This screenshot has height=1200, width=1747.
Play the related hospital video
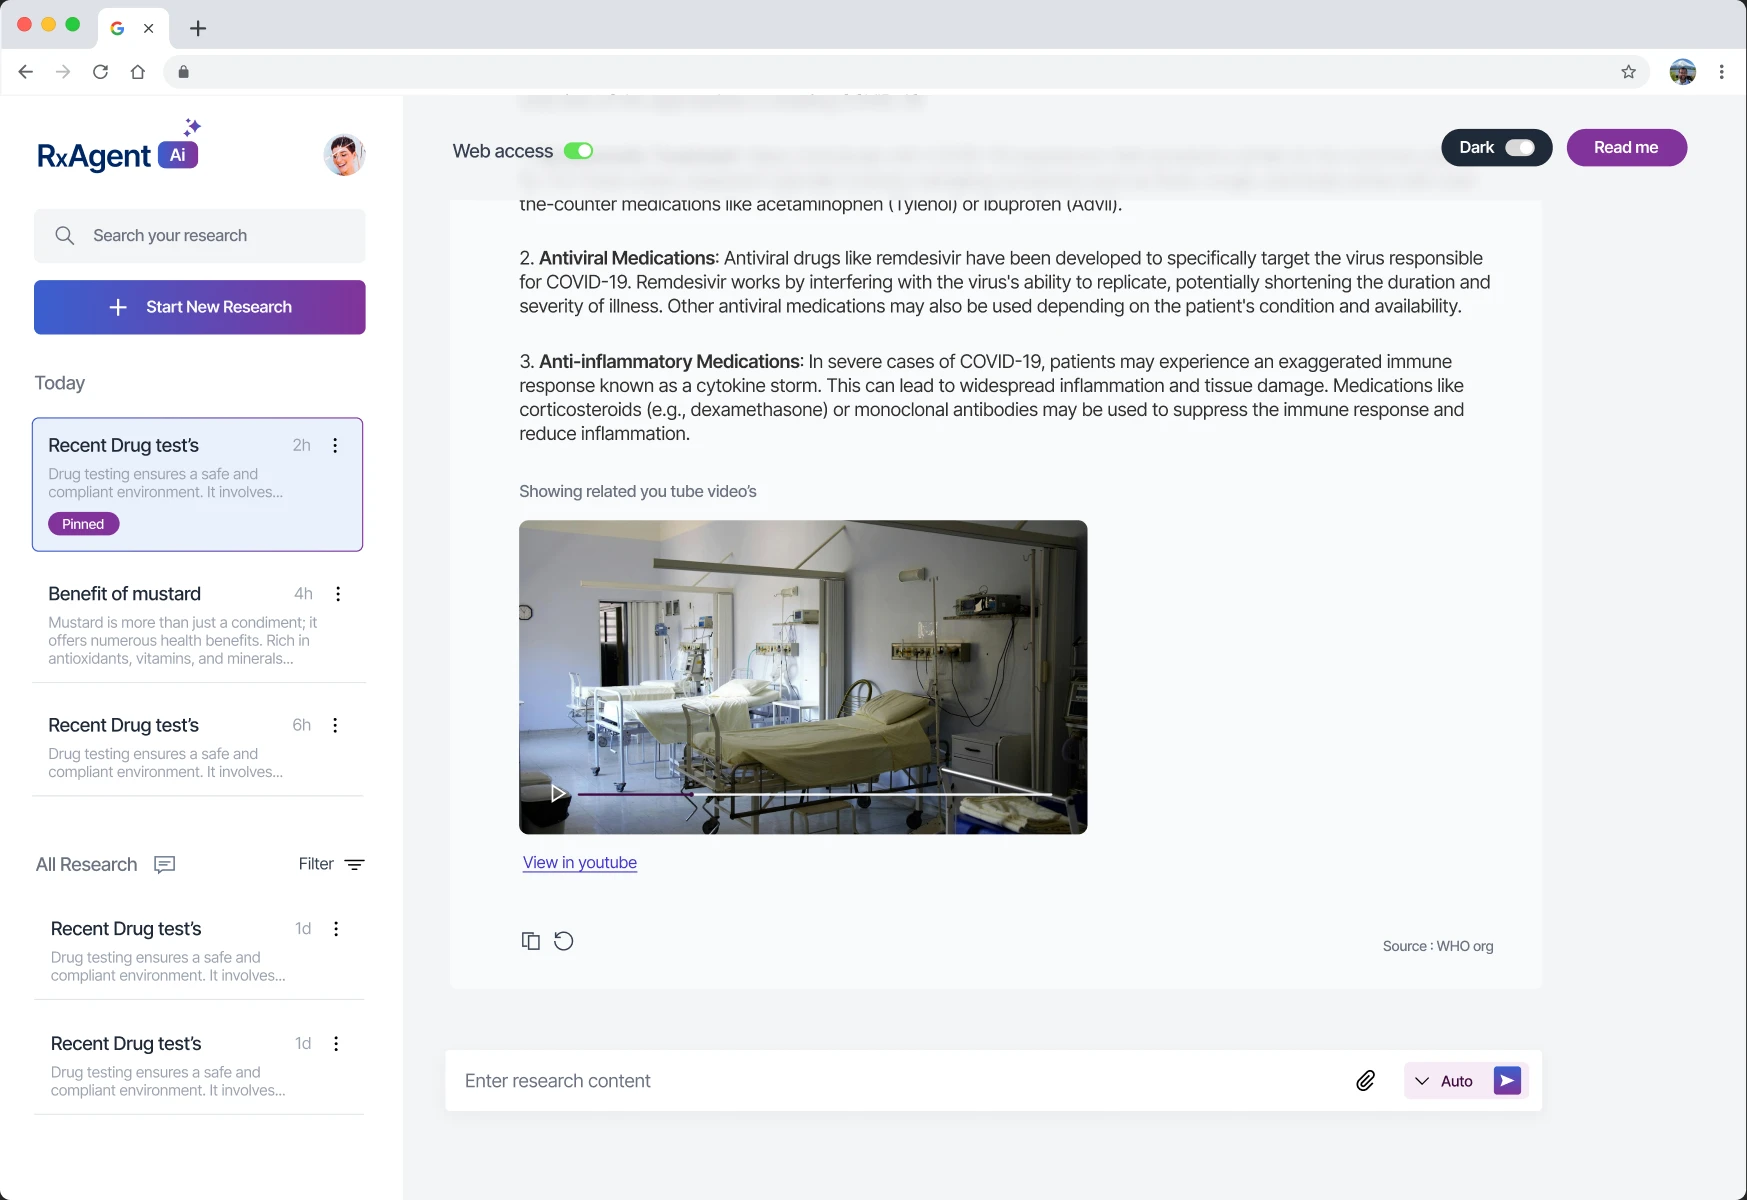click(x=558, y=793)
